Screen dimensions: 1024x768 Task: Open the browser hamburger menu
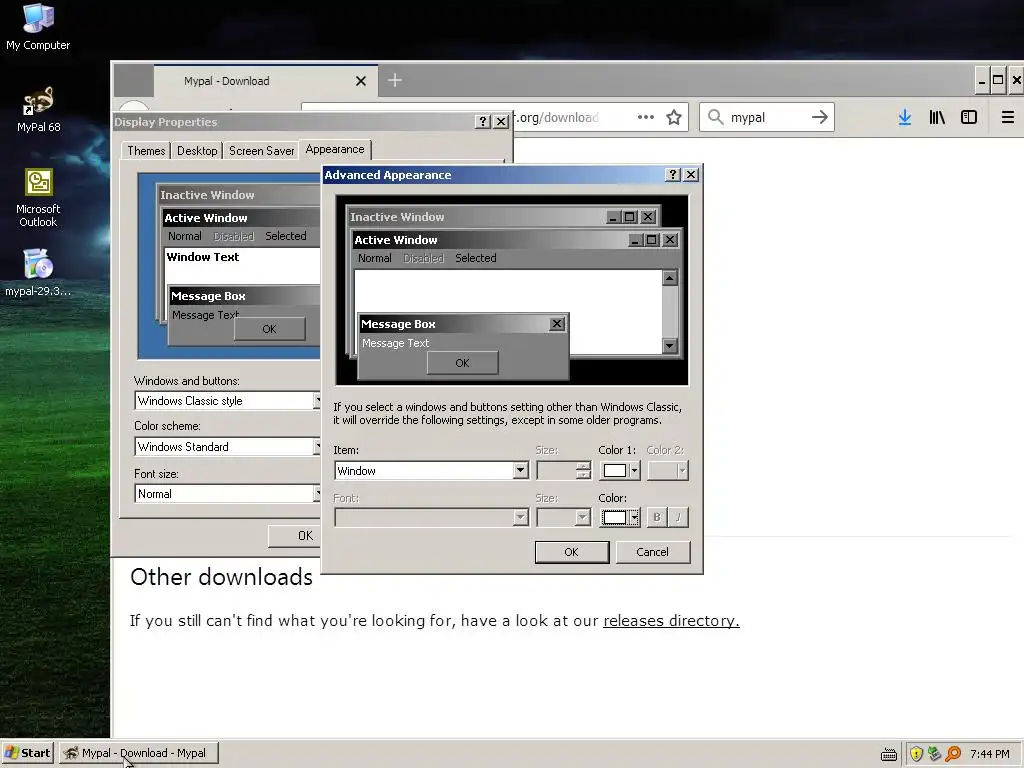tap(1008, 118)
